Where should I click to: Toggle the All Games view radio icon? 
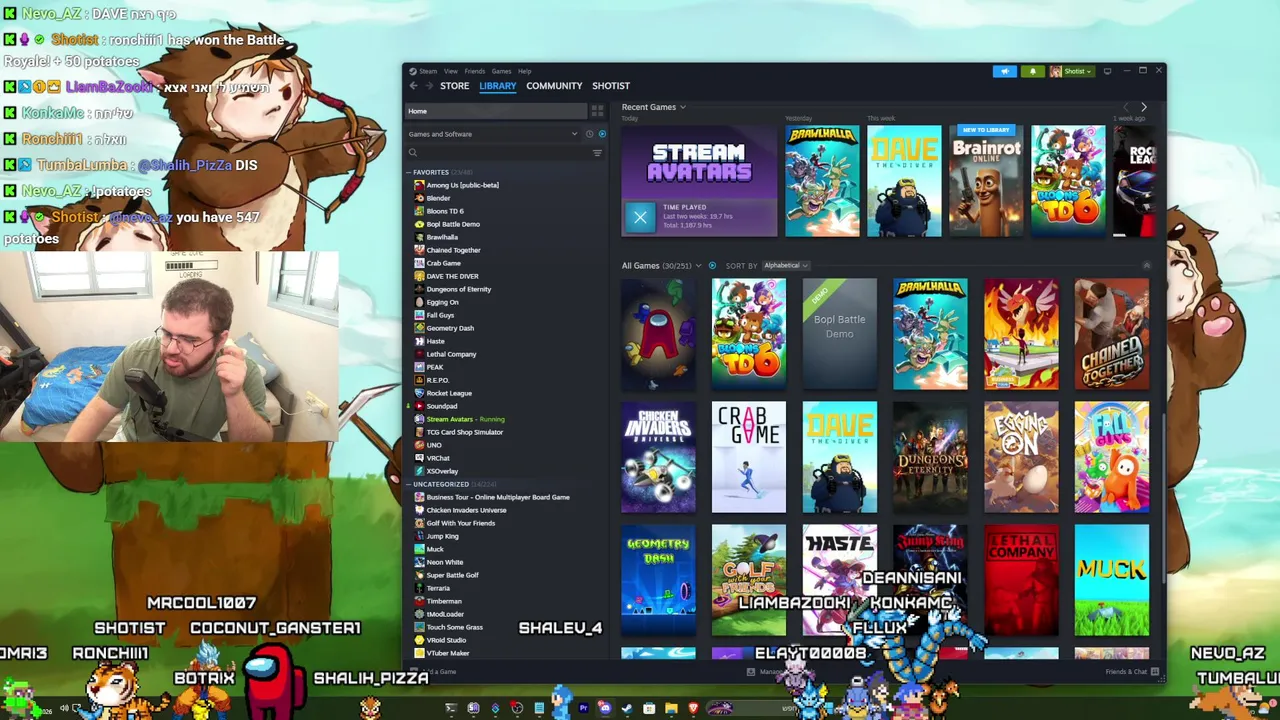point(712,266)
